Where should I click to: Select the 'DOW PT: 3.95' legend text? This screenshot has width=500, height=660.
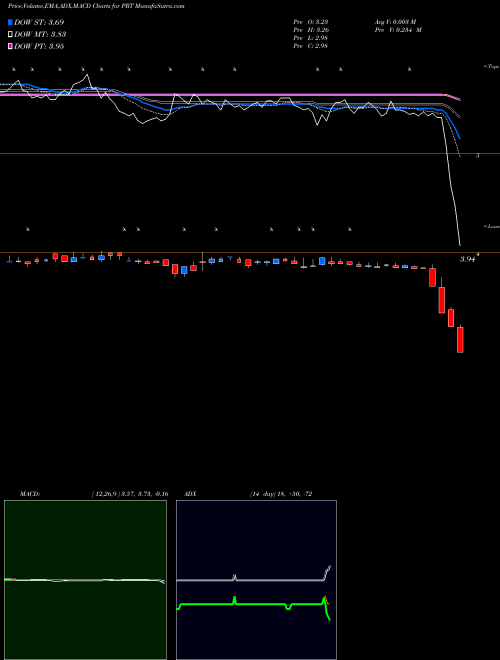click(39, 46)
